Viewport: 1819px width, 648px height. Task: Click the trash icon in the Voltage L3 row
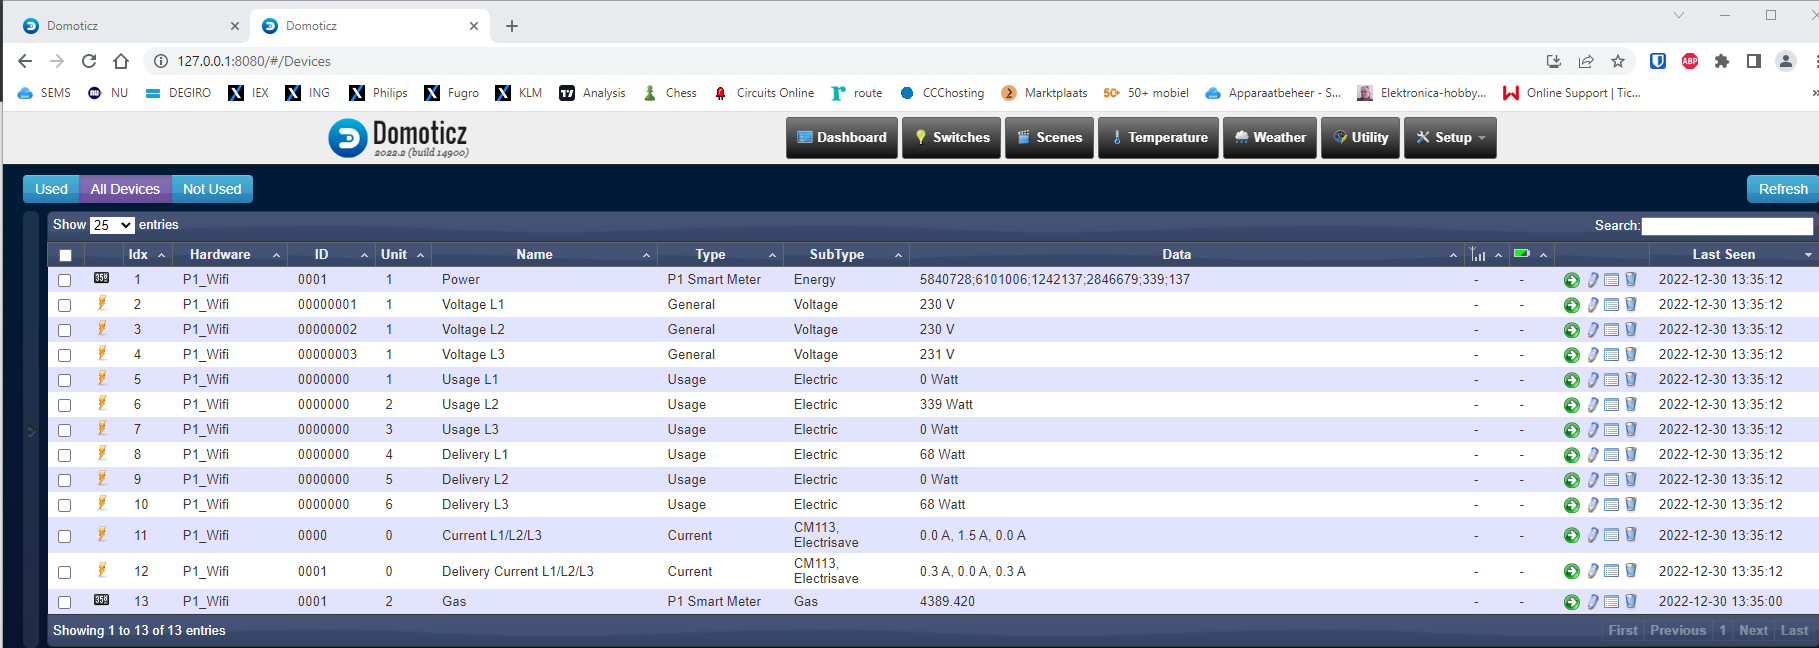[1631, 354]
